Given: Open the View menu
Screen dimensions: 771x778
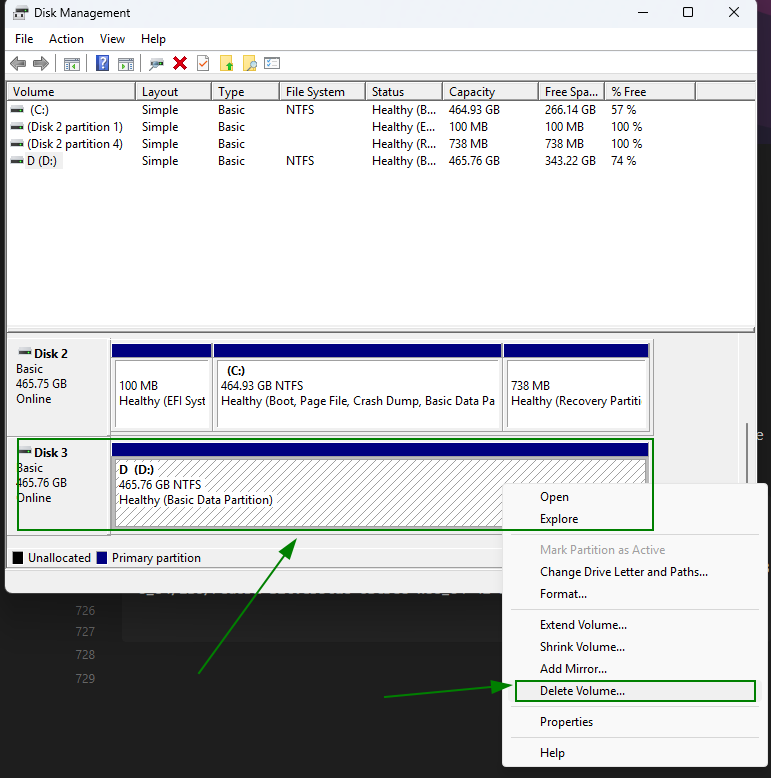Looking at the screenshot, I should (x=113, y=39).
